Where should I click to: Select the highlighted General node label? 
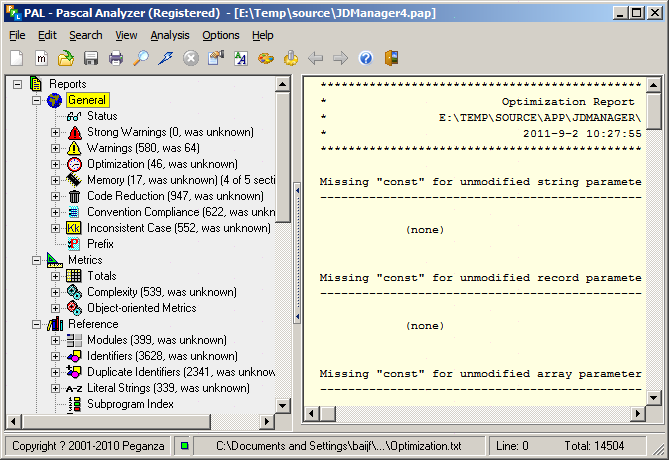[x=87, y=100]
